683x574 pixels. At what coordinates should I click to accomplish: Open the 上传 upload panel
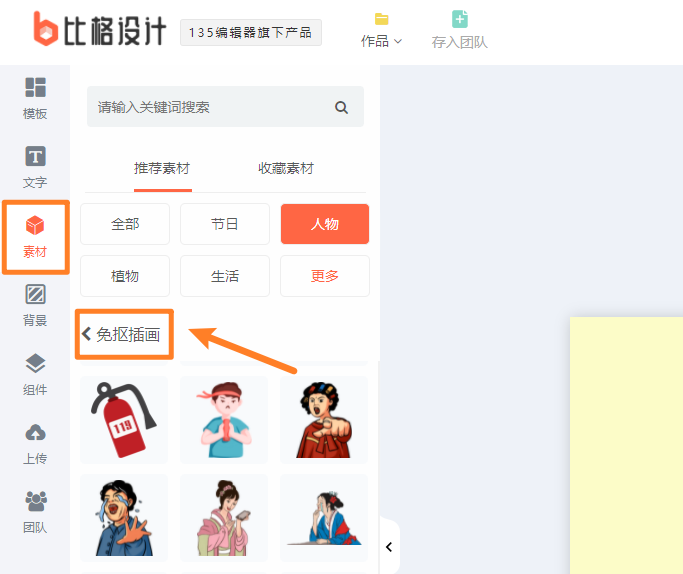[x=35, y=443]
